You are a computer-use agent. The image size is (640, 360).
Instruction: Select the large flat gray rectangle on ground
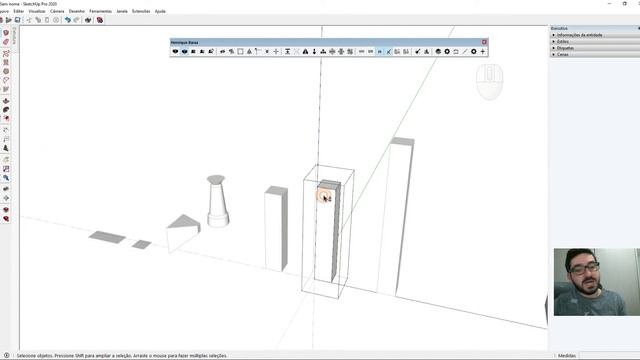(107, 237)
